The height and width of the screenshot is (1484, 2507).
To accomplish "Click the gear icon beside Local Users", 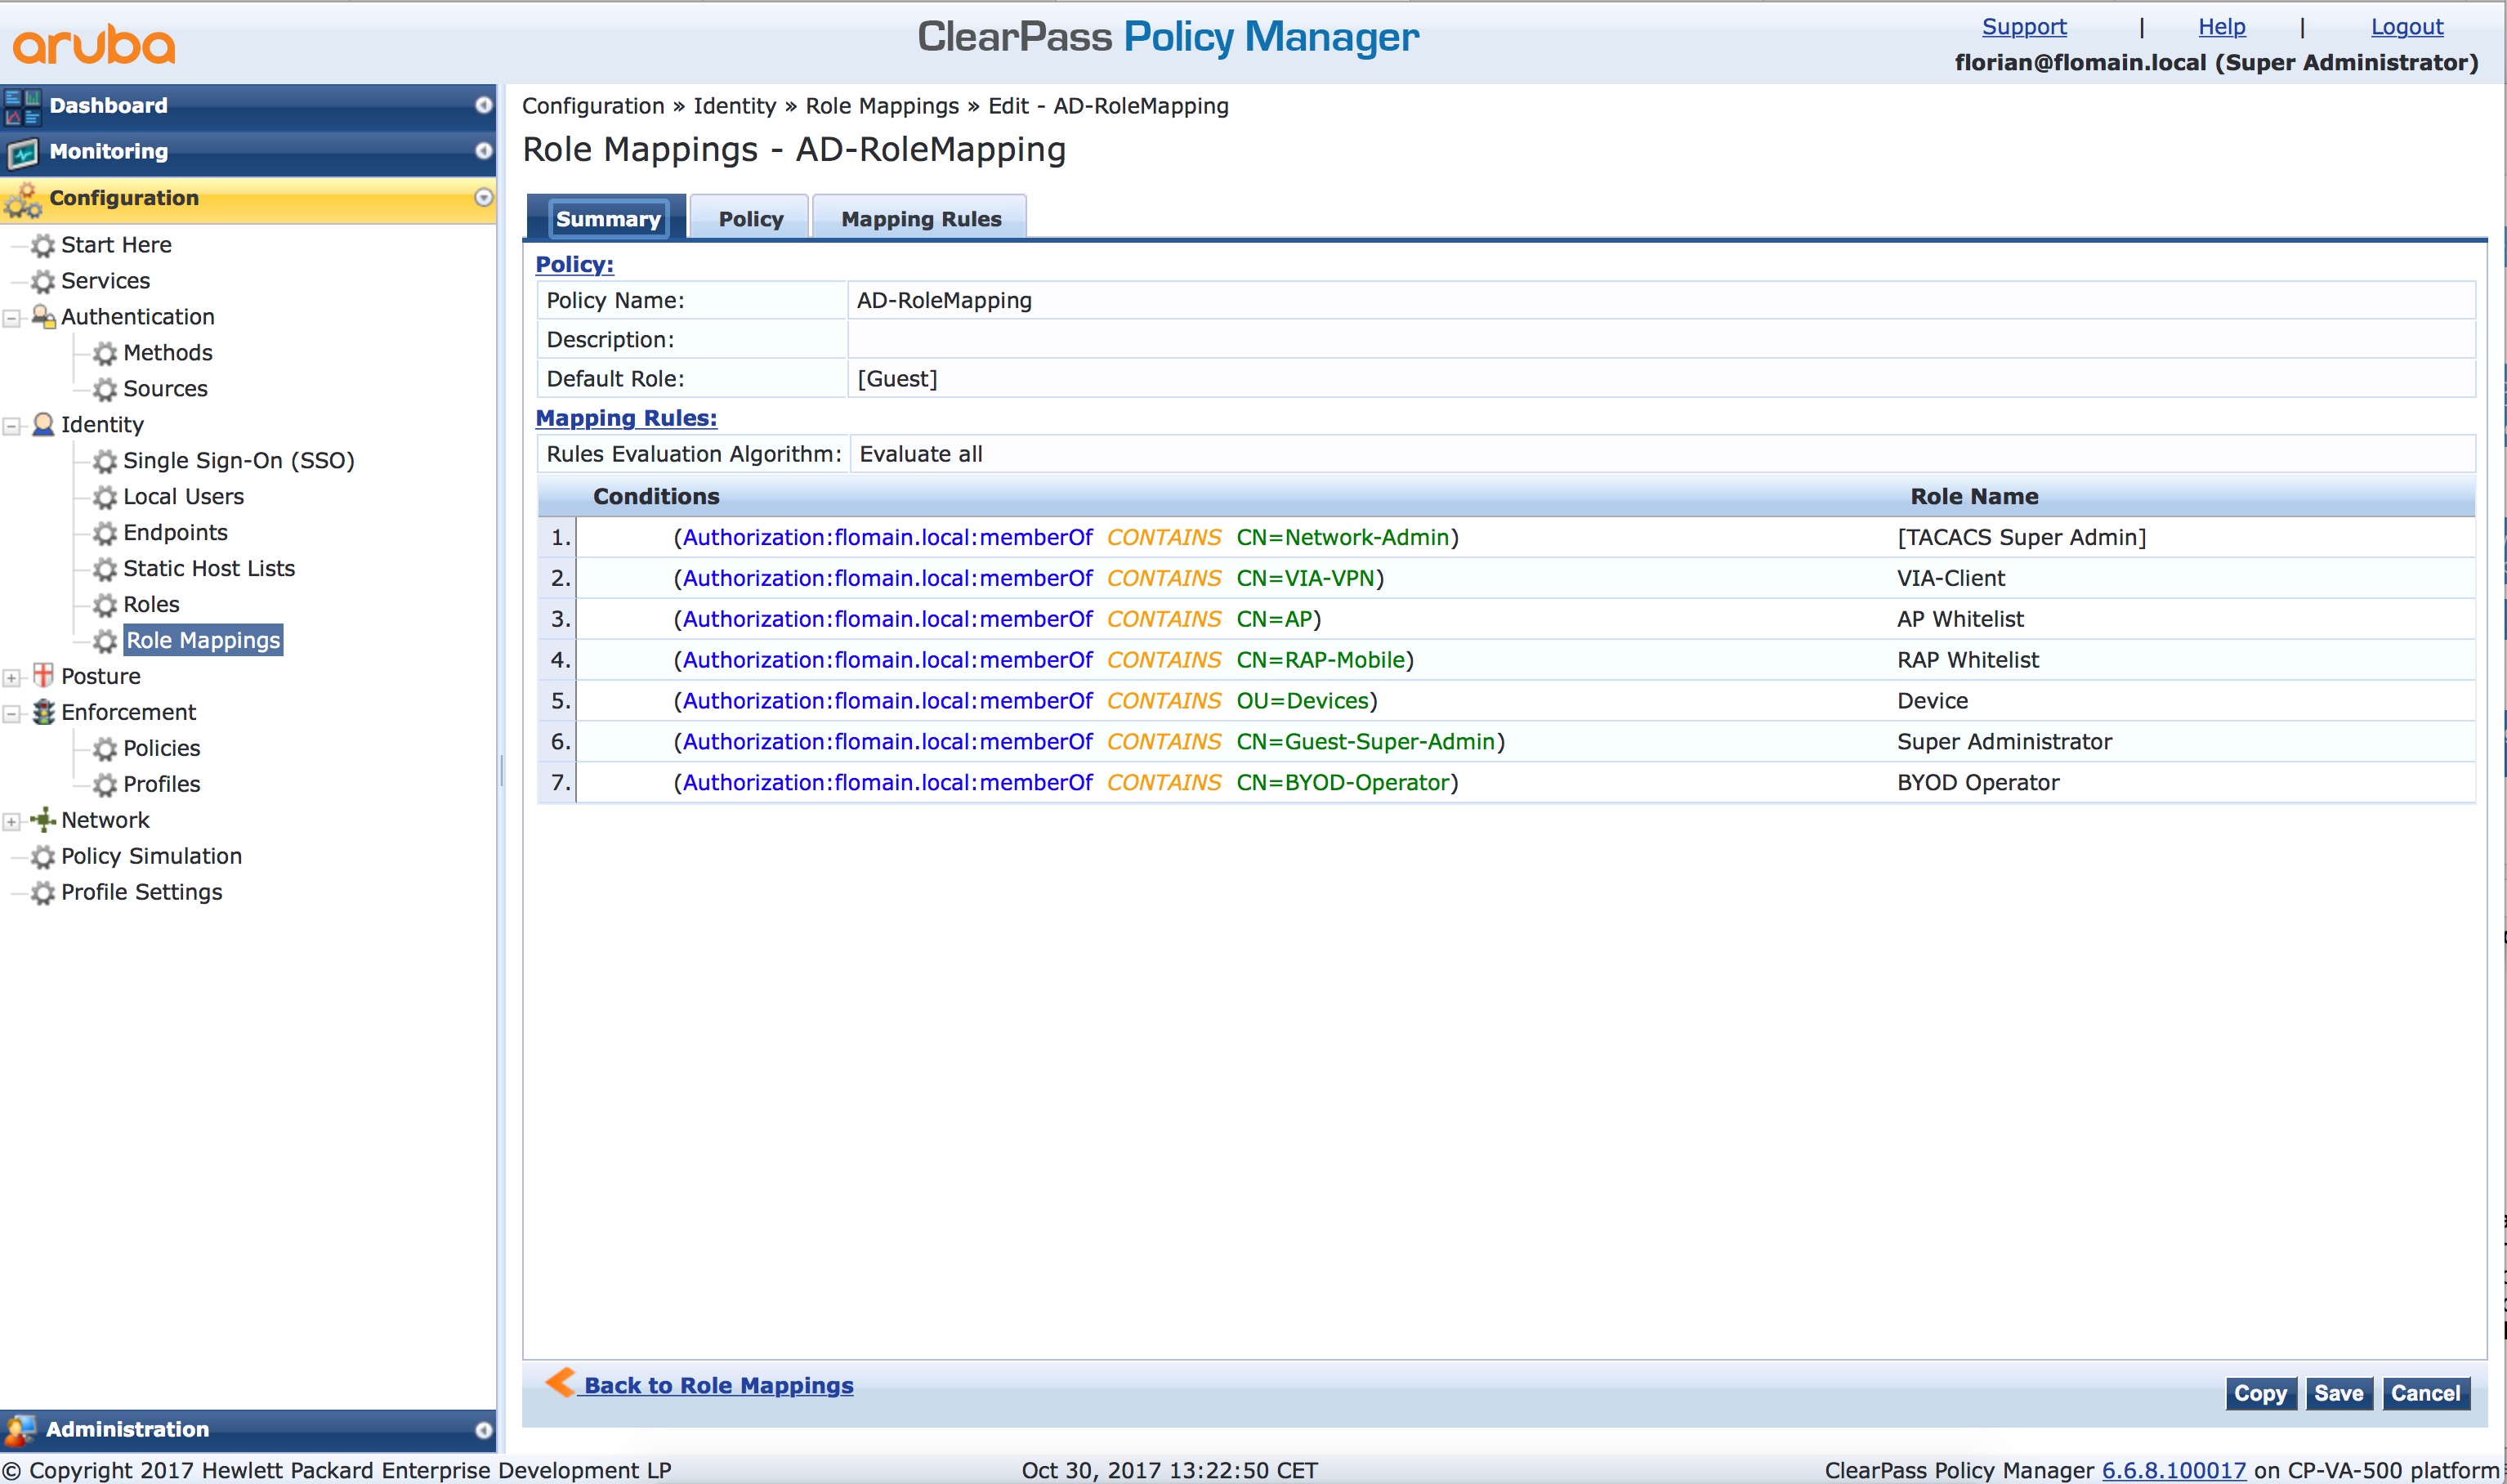I will tap(105, 497).
